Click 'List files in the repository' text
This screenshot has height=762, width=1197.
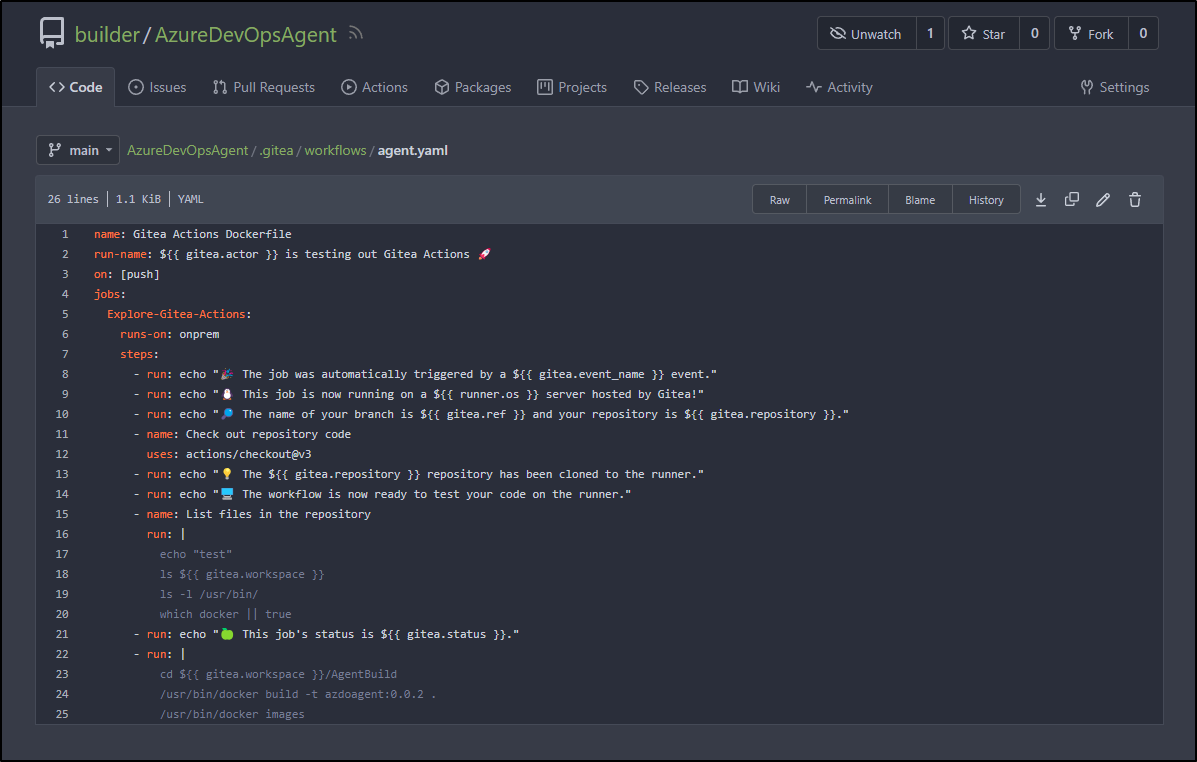tap(279, 514)
